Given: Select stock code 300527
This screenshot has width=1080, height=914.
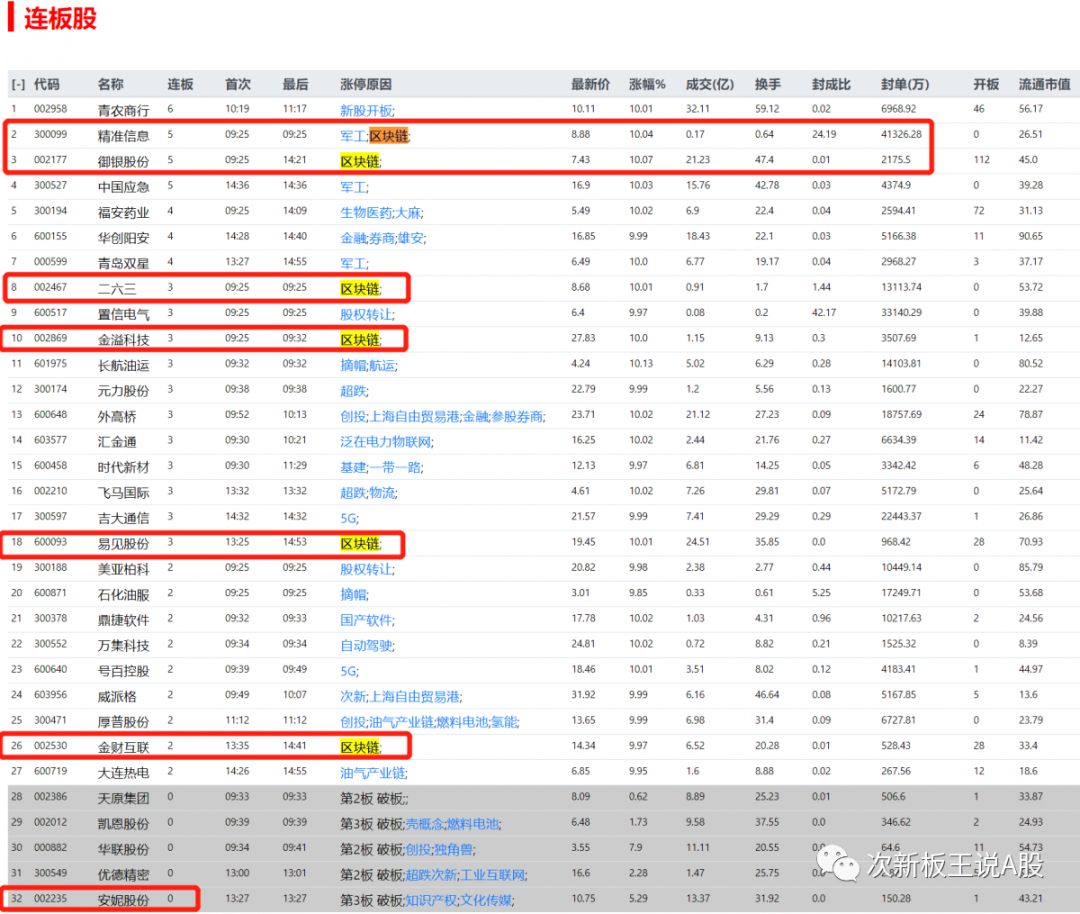Looking at the screenshot, I should point(50,185).
